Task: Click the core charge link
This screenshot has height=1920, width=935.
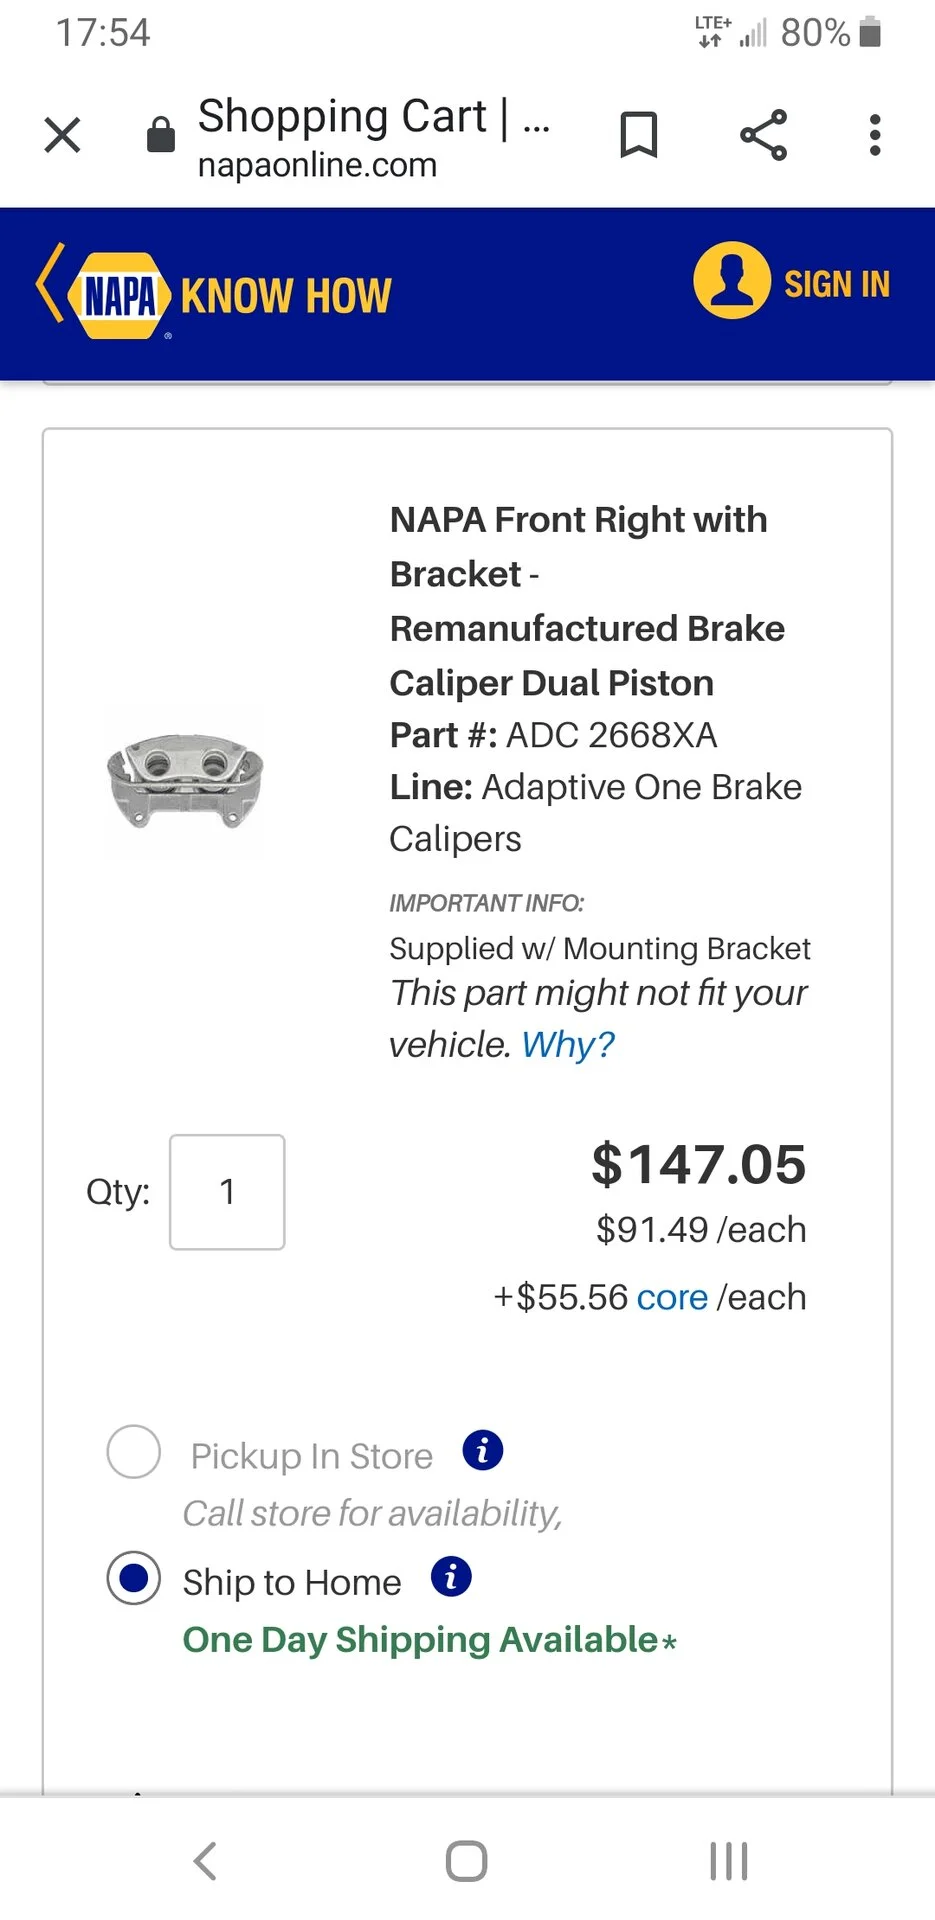Action: click(672, 1297)
